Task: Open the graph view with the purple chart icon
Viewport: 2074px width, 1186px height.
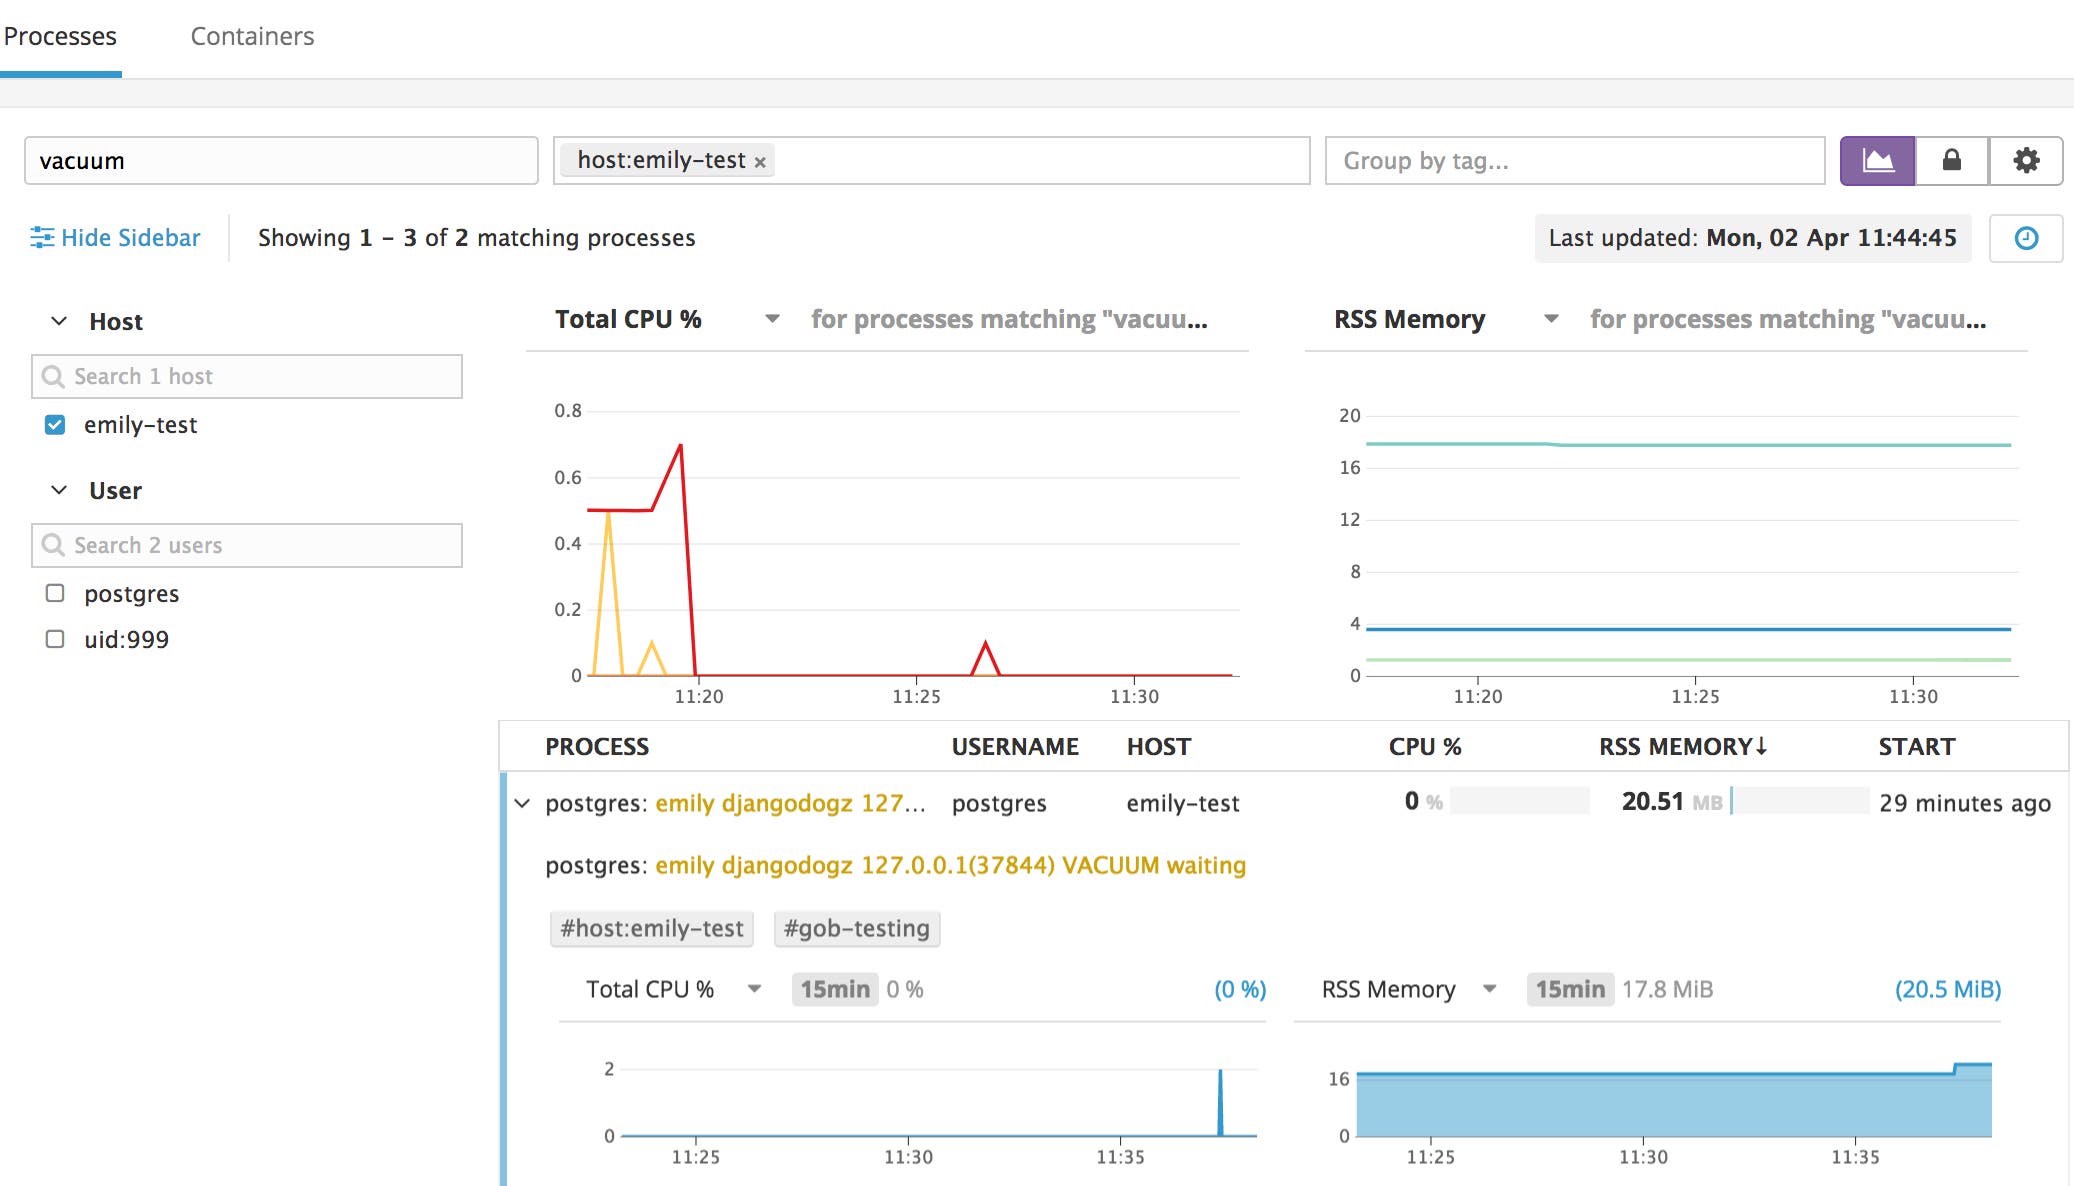Action: (x=1879, y=160)
